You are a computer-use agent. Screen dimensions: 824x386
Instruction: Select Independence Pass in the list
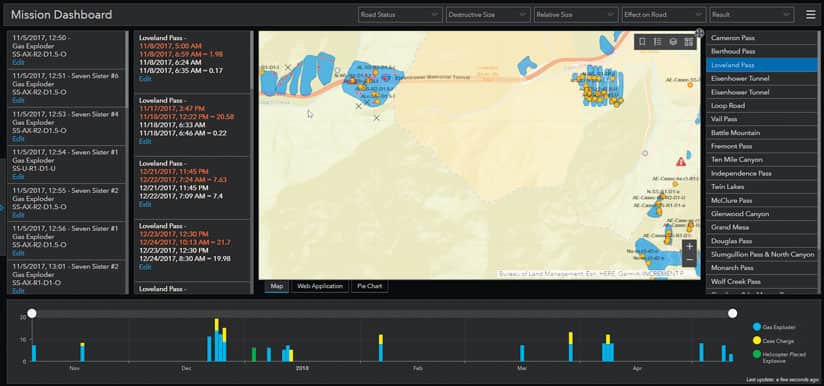761,173
